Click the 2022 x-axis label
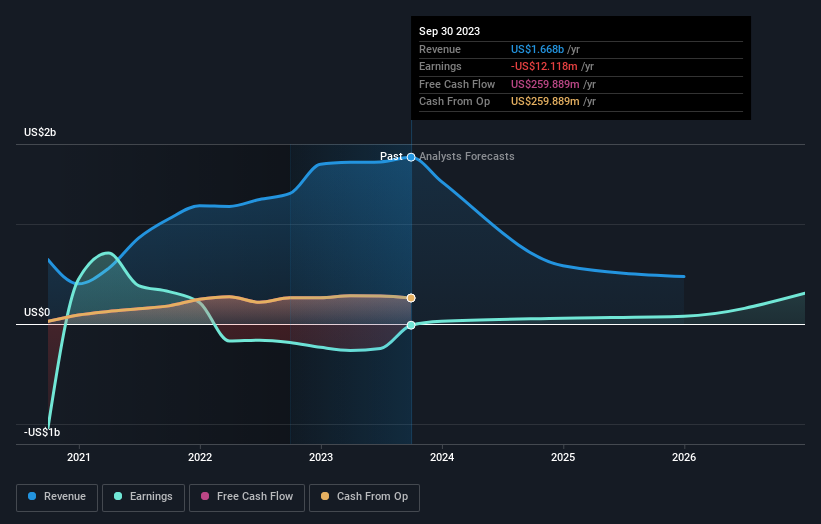Image resolution: width=821 pixels, height=524 pixels. 200,457
